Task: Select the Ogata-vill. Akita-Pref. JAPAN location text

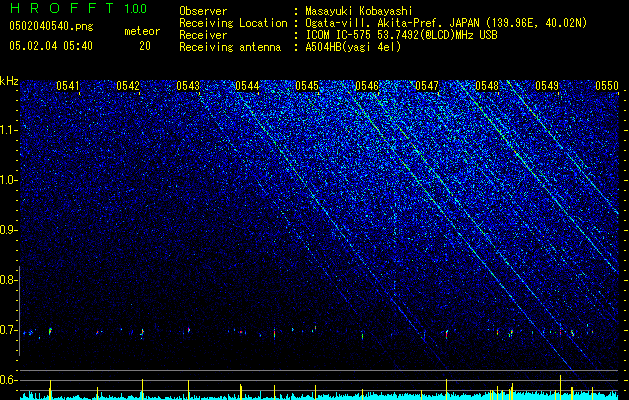Action: coord(446,23)
